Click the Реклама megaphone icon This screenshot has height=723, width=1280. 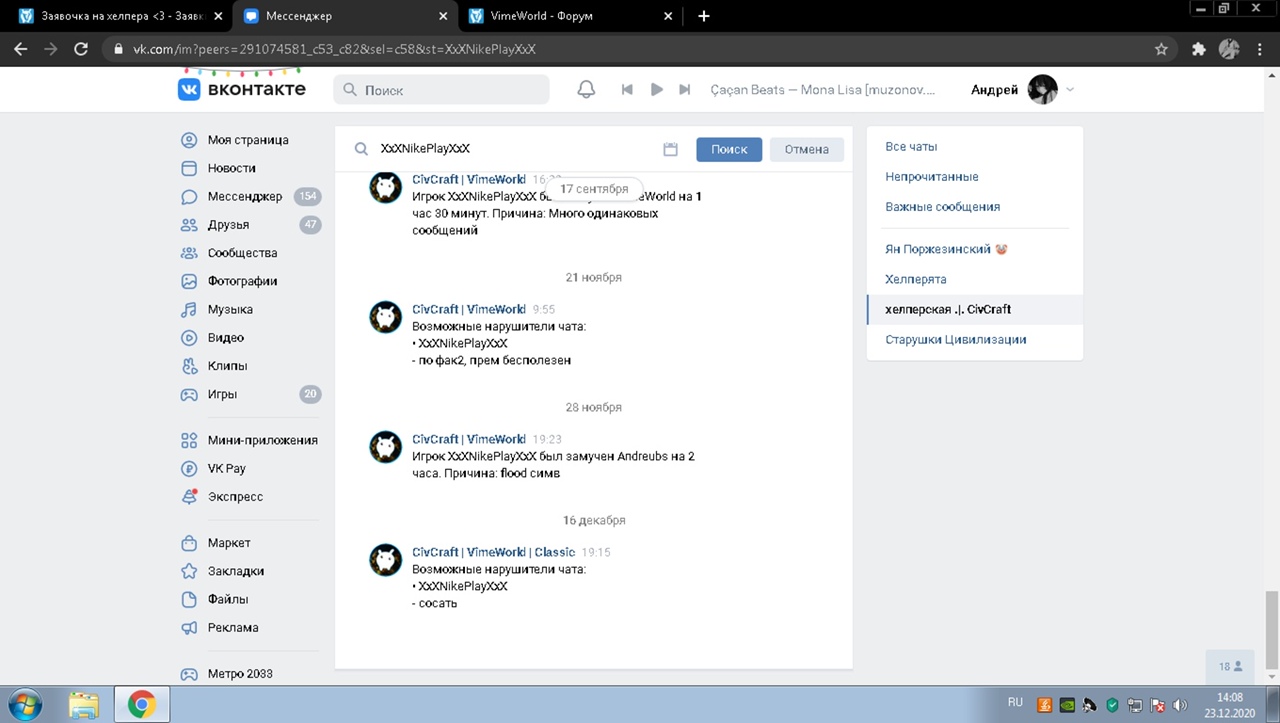tap(189, 627)
